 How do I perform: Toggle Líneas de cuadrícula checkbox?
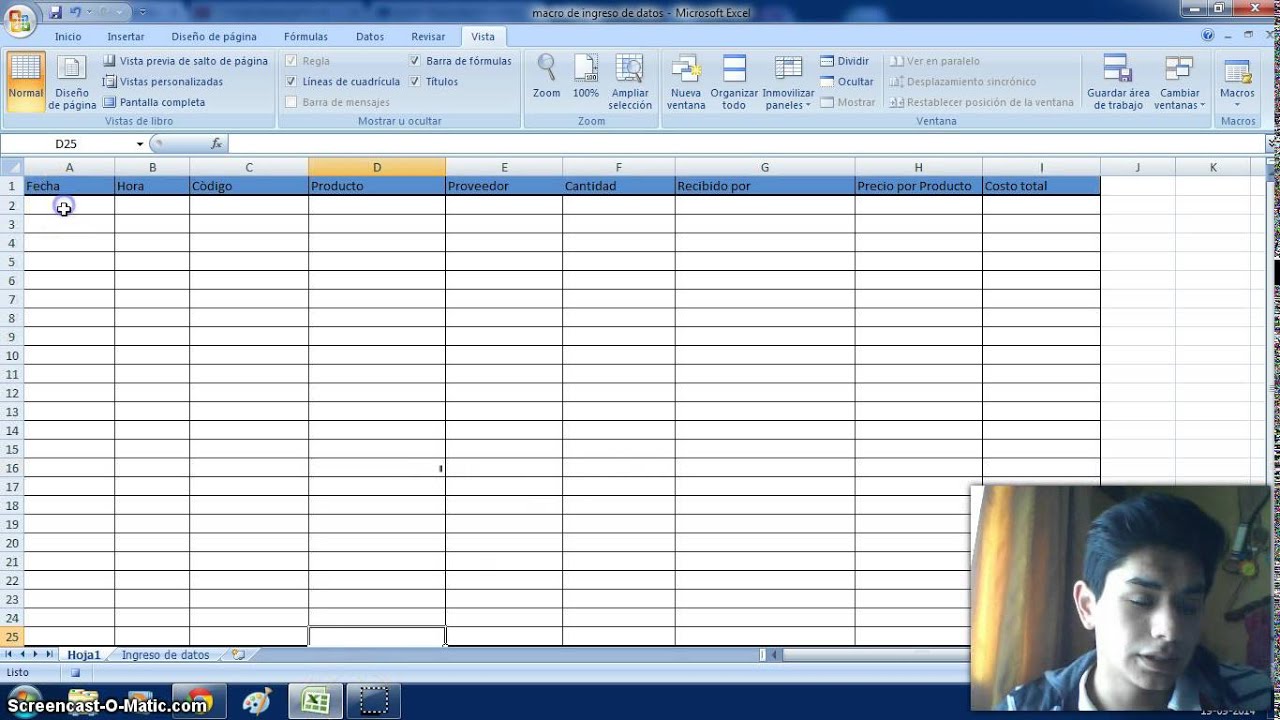[291, 82]
